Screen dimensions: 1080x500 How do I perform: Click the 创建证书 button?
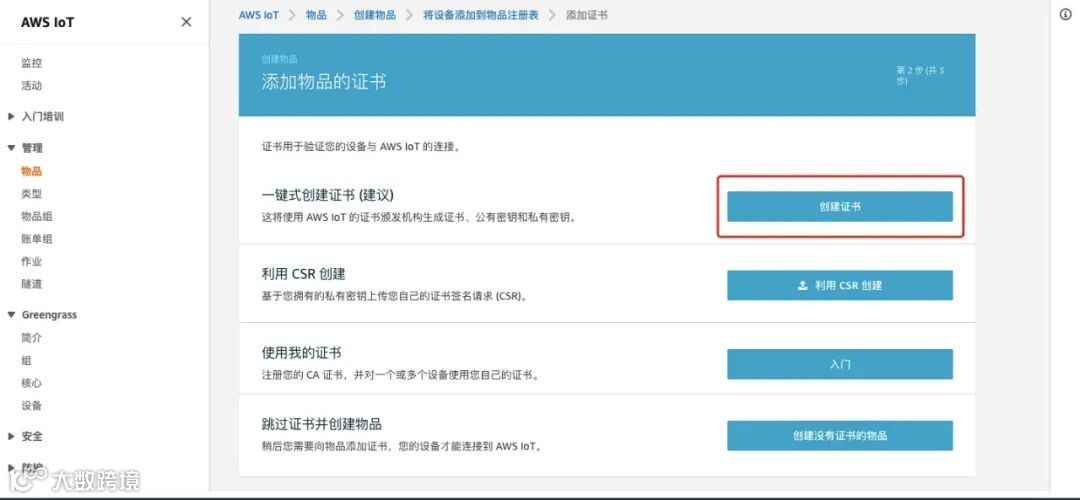click(840, 207)
